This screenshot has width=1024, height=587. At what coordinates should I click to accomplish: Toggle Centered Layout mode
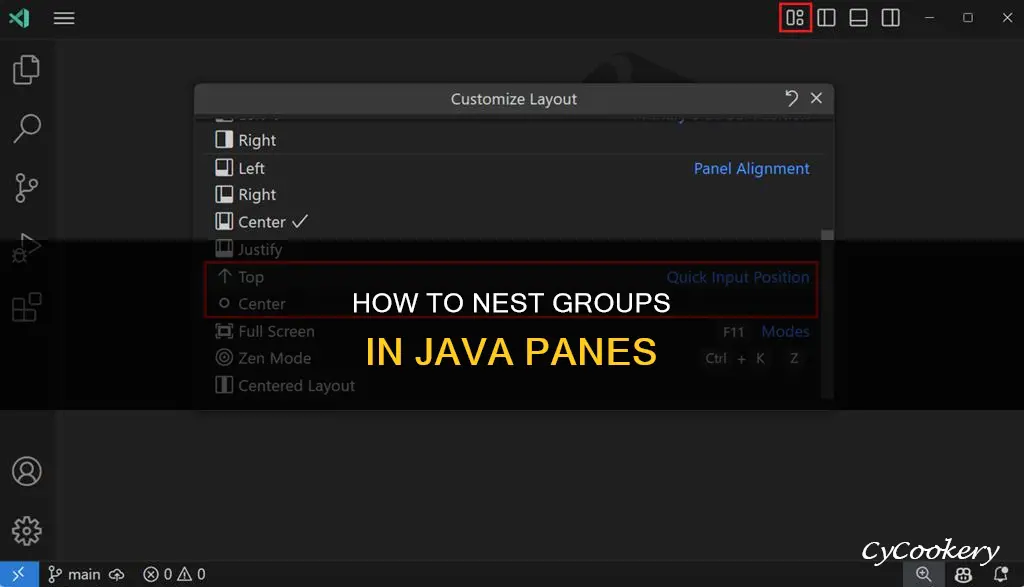coord(513,385)
